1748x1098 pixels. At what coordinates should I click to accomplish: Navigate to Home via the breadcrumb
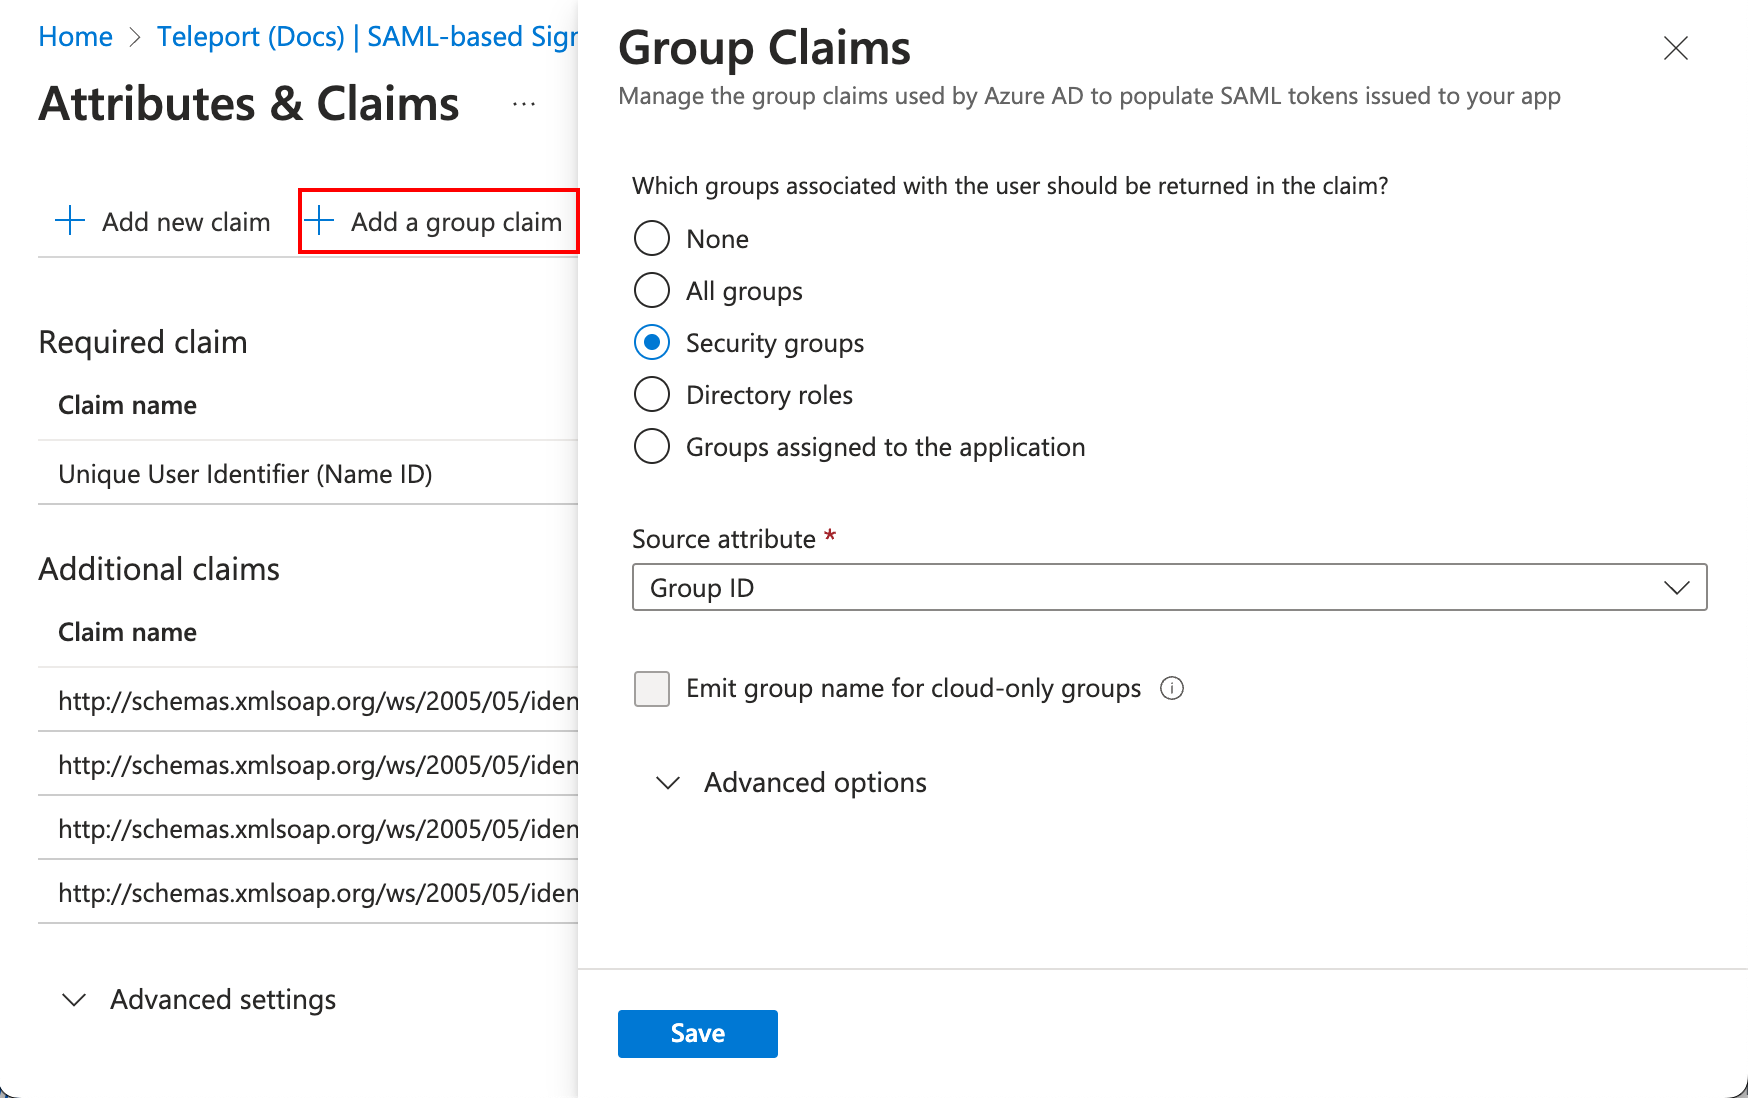75,36
